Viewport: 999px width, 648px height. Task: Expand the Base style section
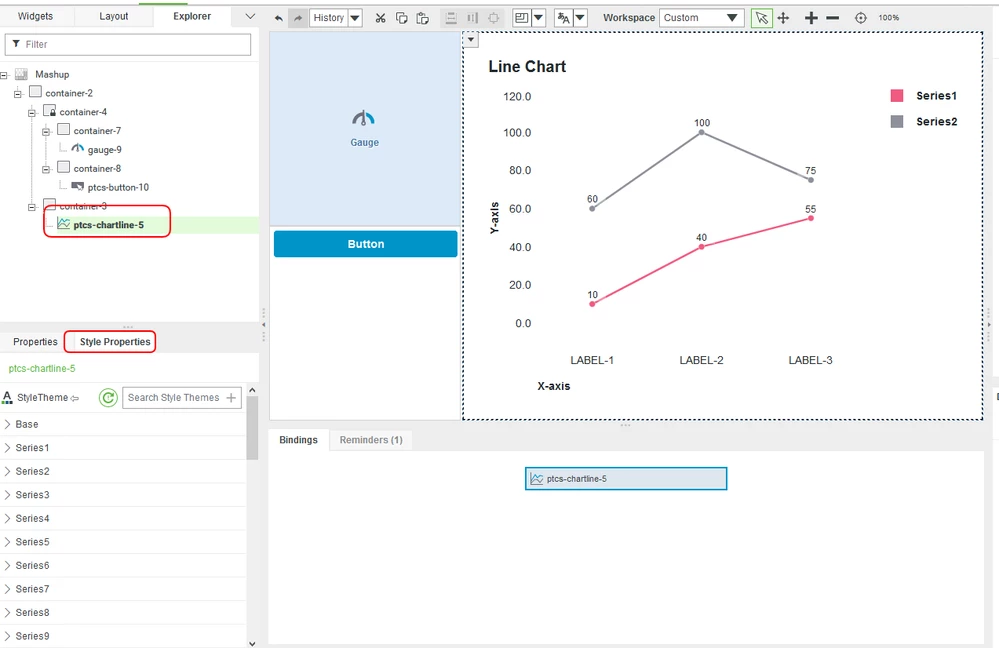coord(8,424)
